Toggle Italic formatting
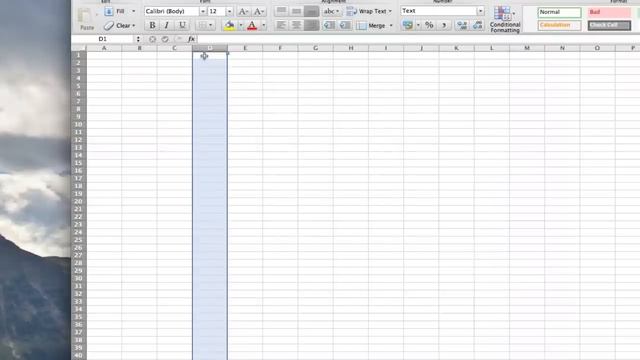640x360 pixels. [167, 25]
